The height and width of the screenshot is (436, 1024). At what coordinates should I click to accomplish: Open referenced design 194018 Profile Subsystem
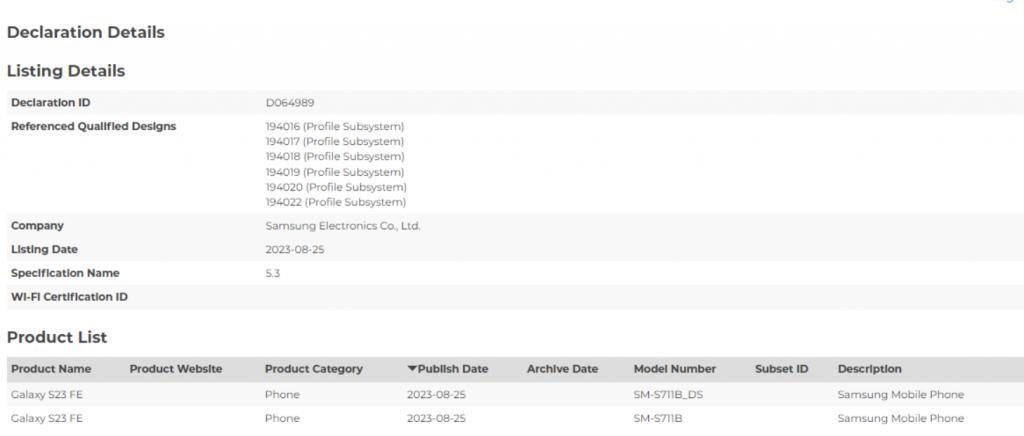[335, 157]
